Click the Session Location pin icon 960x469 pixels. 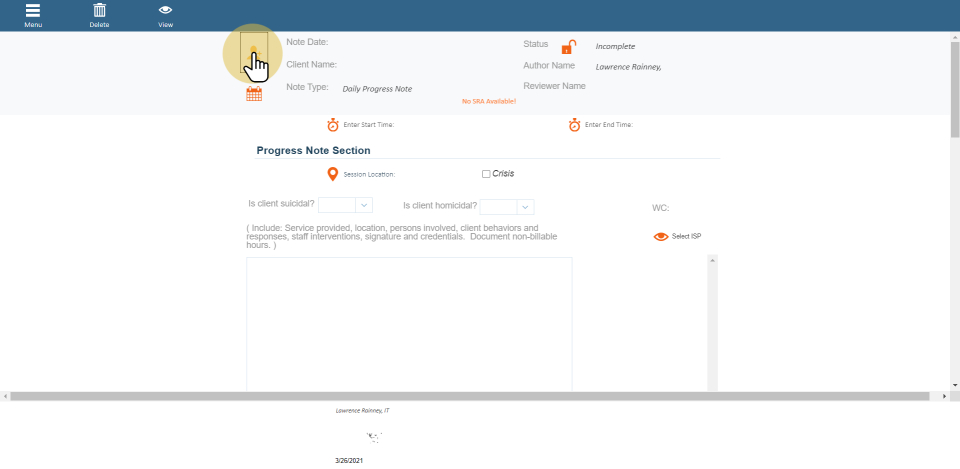(x=333, y=174)
